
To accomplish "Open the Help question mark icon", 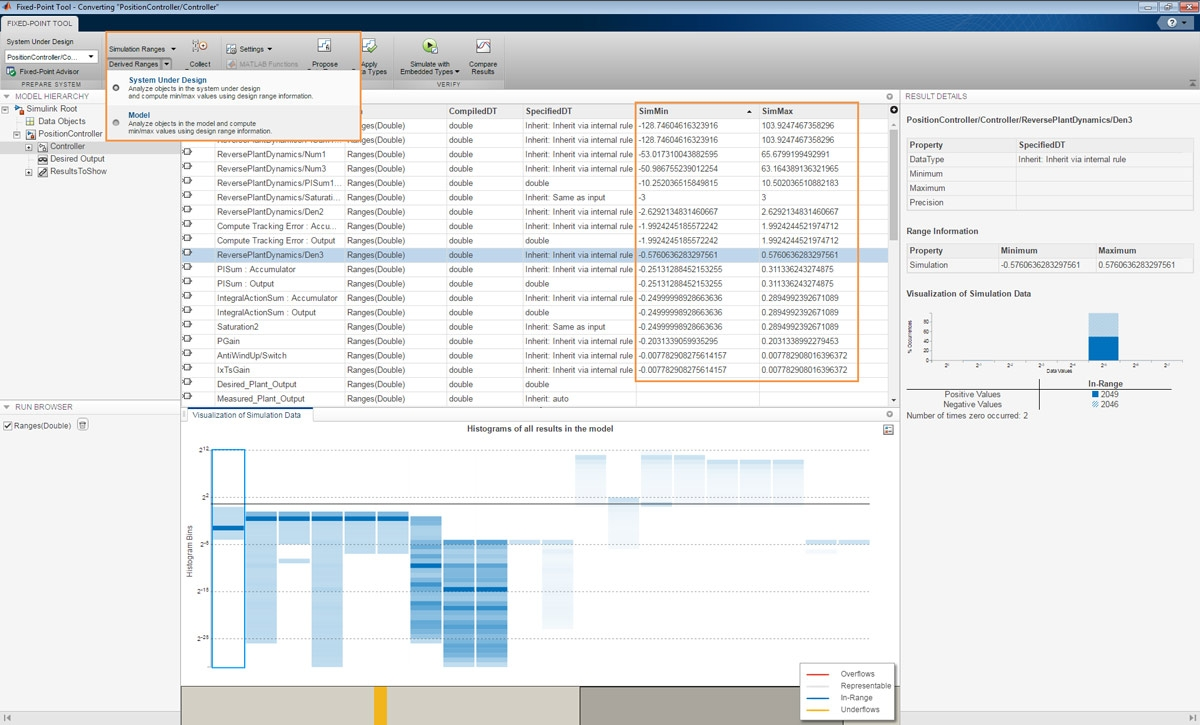I will (1173, 21).
